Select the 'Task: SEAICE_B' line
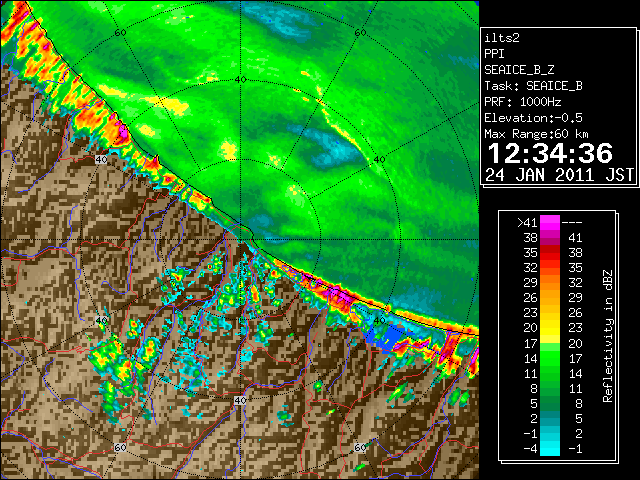 pyautogui.click(x=533, y=86)
